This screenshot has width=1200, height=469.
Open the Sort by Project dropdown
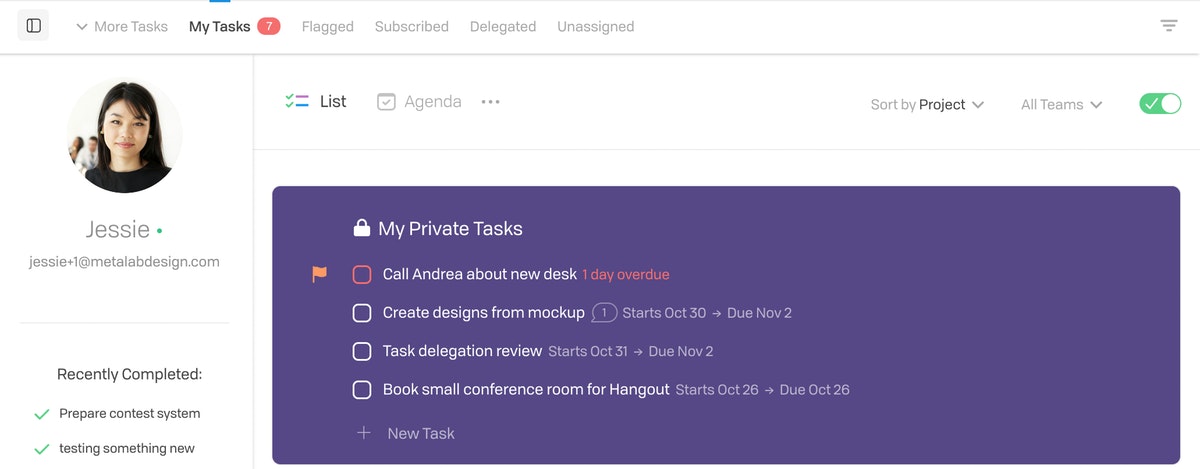(927, 104)
